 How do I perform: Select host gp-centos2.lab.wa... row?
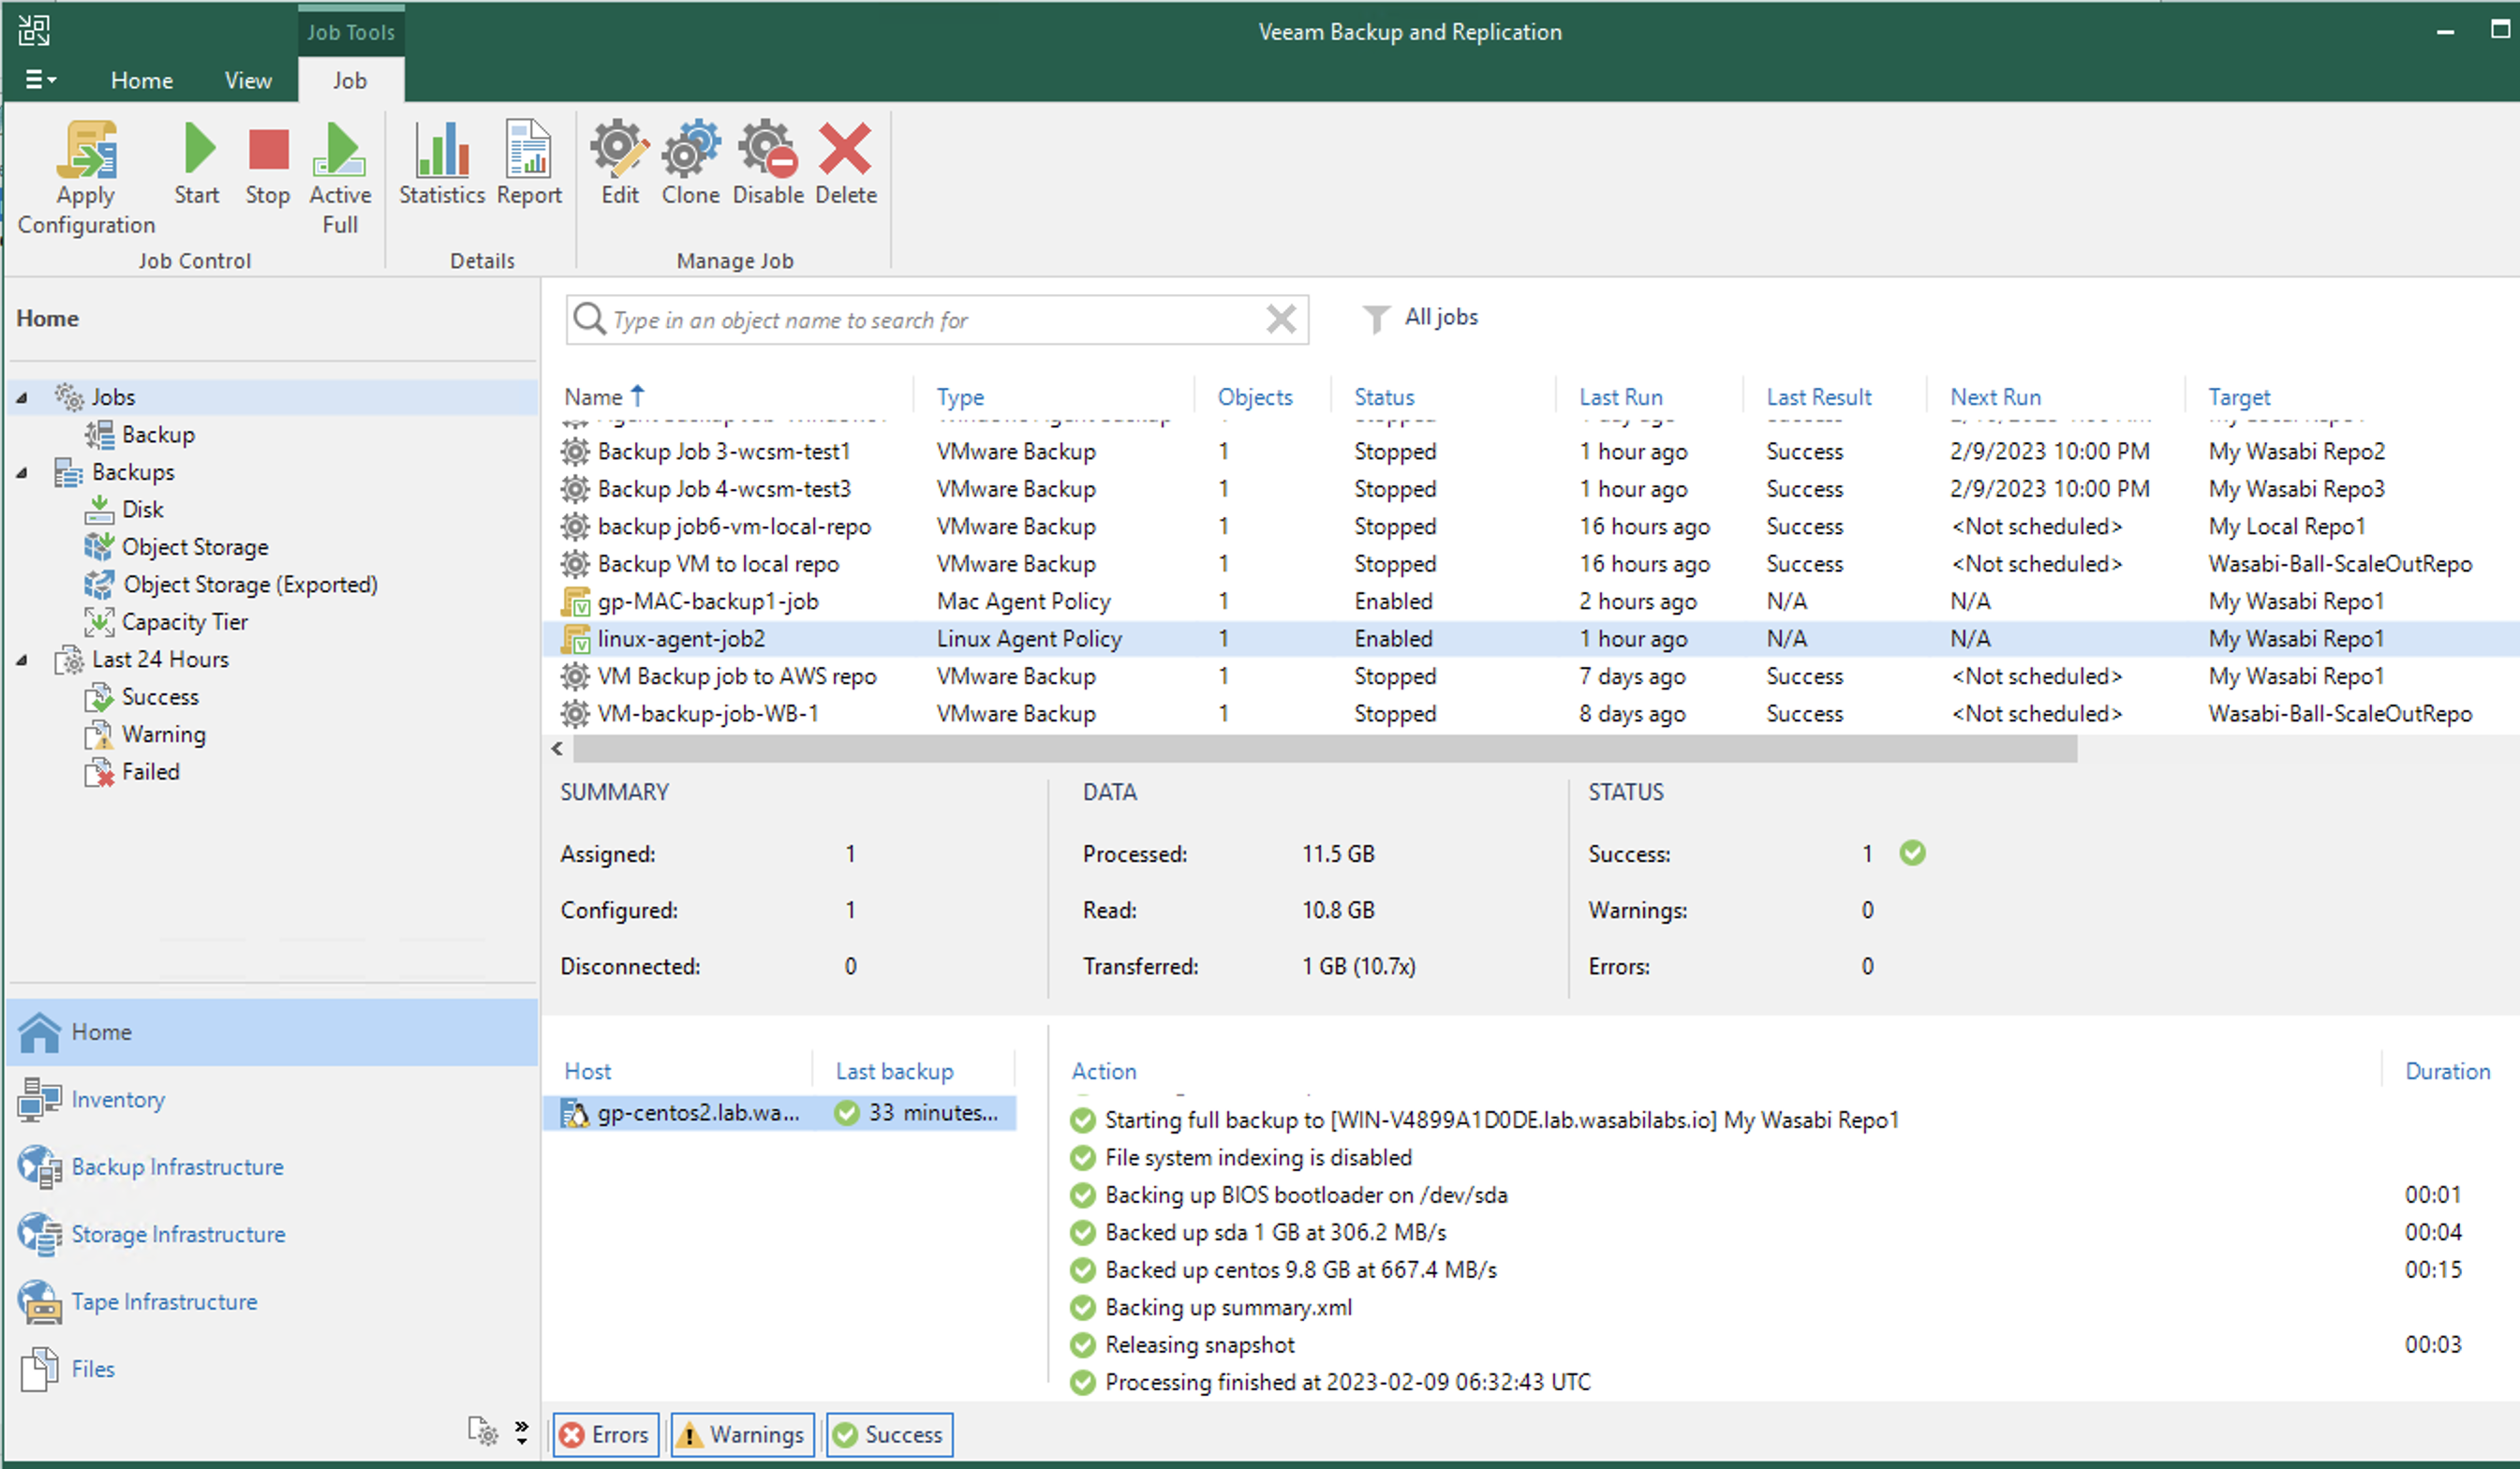(780, 1113)
